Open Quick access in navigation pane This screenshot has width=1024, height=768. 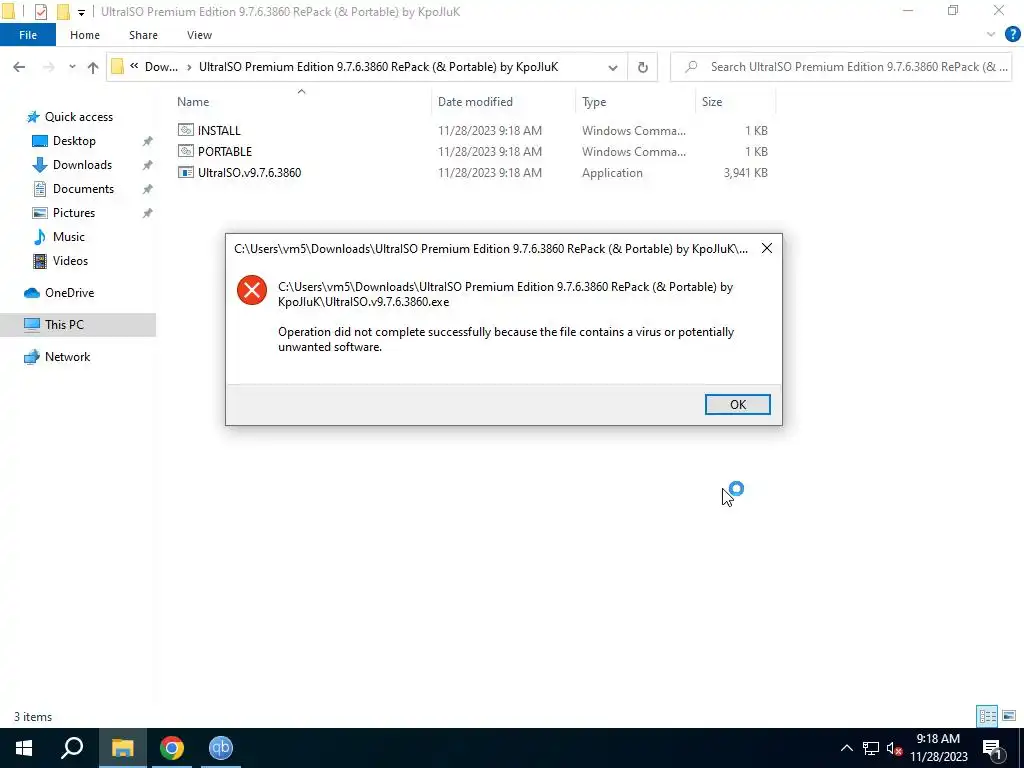tap(78, 117)
